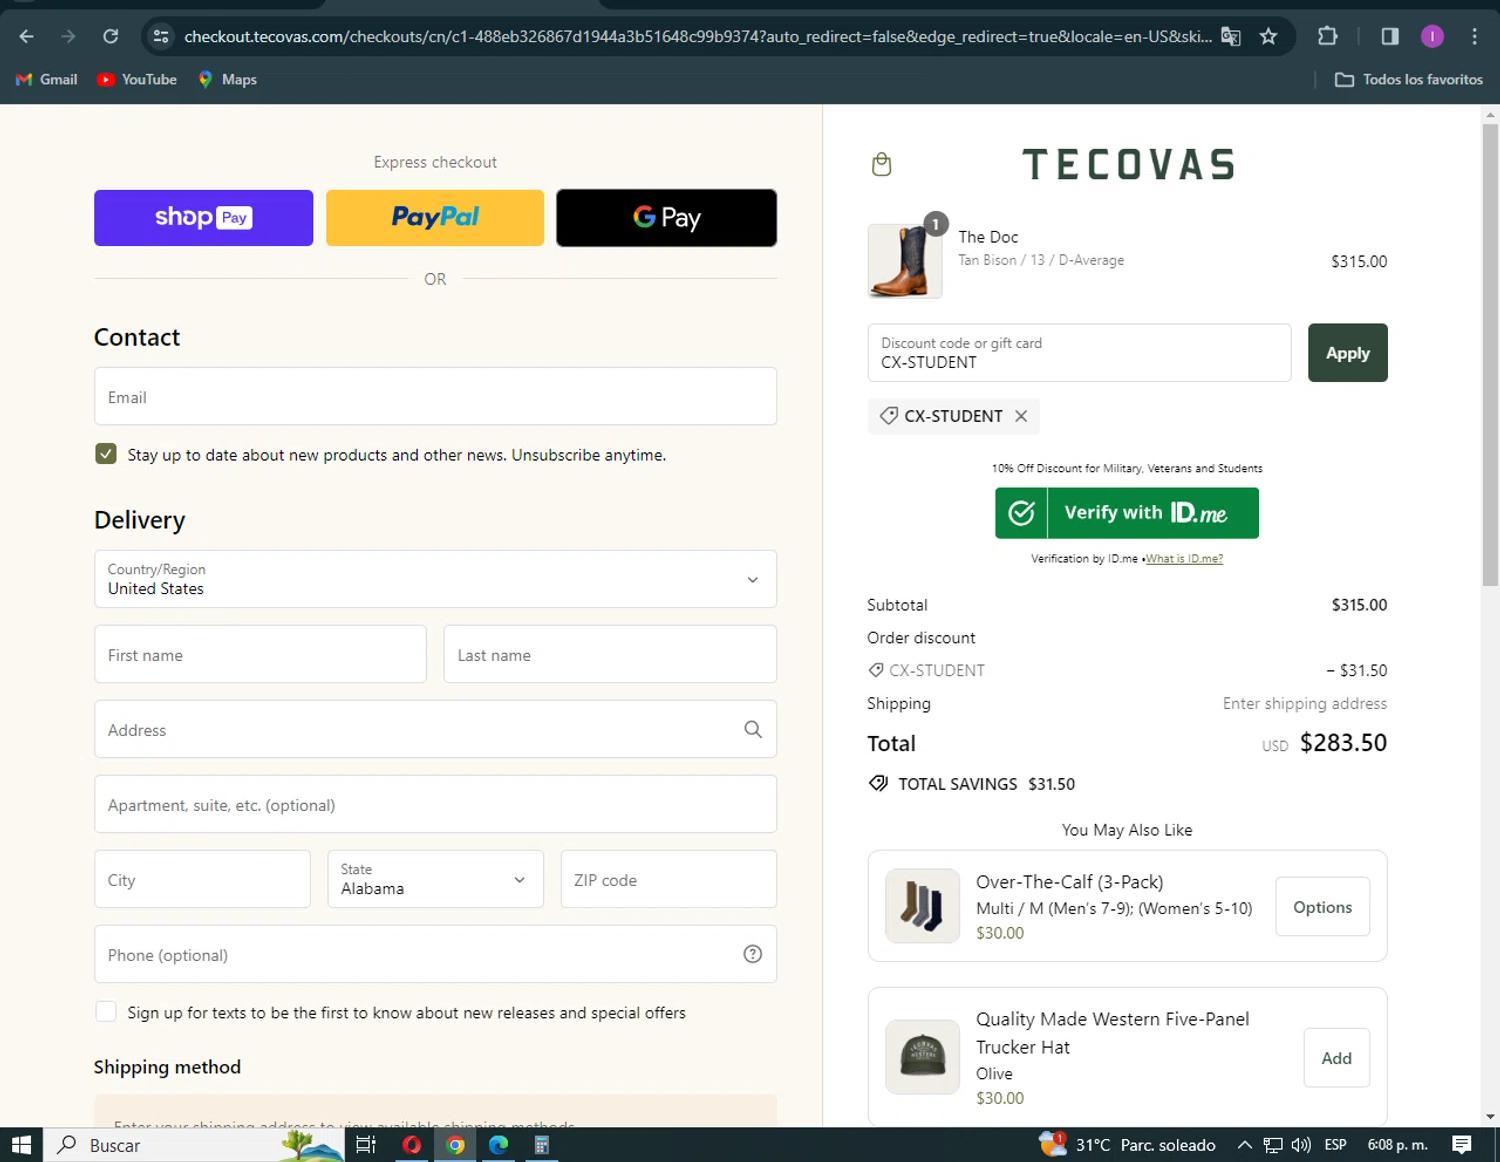Pay with PayPal
This screenshot has height=1162, width=1500.
point(435,218)
